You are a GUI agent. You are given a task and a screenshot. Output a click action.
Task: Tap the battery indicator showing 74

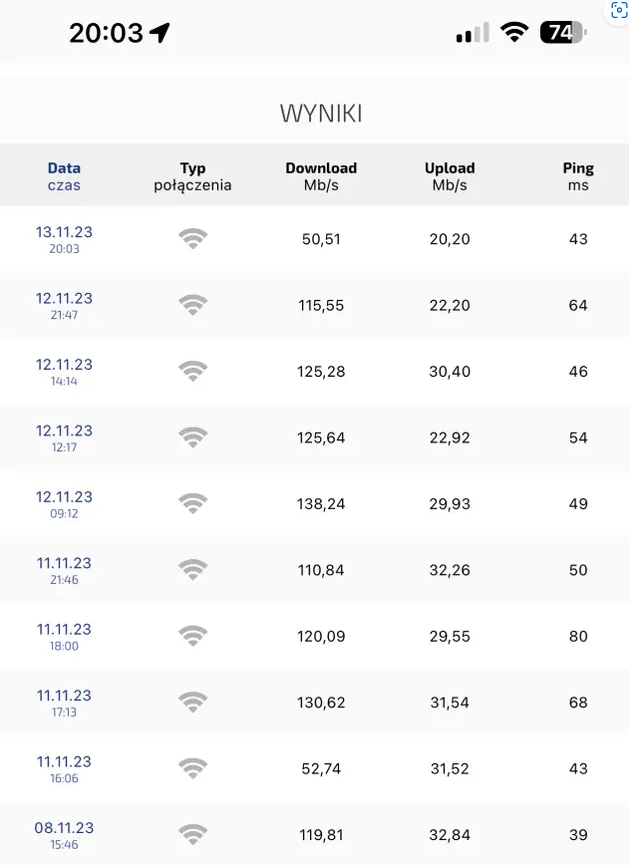[562, 33]
